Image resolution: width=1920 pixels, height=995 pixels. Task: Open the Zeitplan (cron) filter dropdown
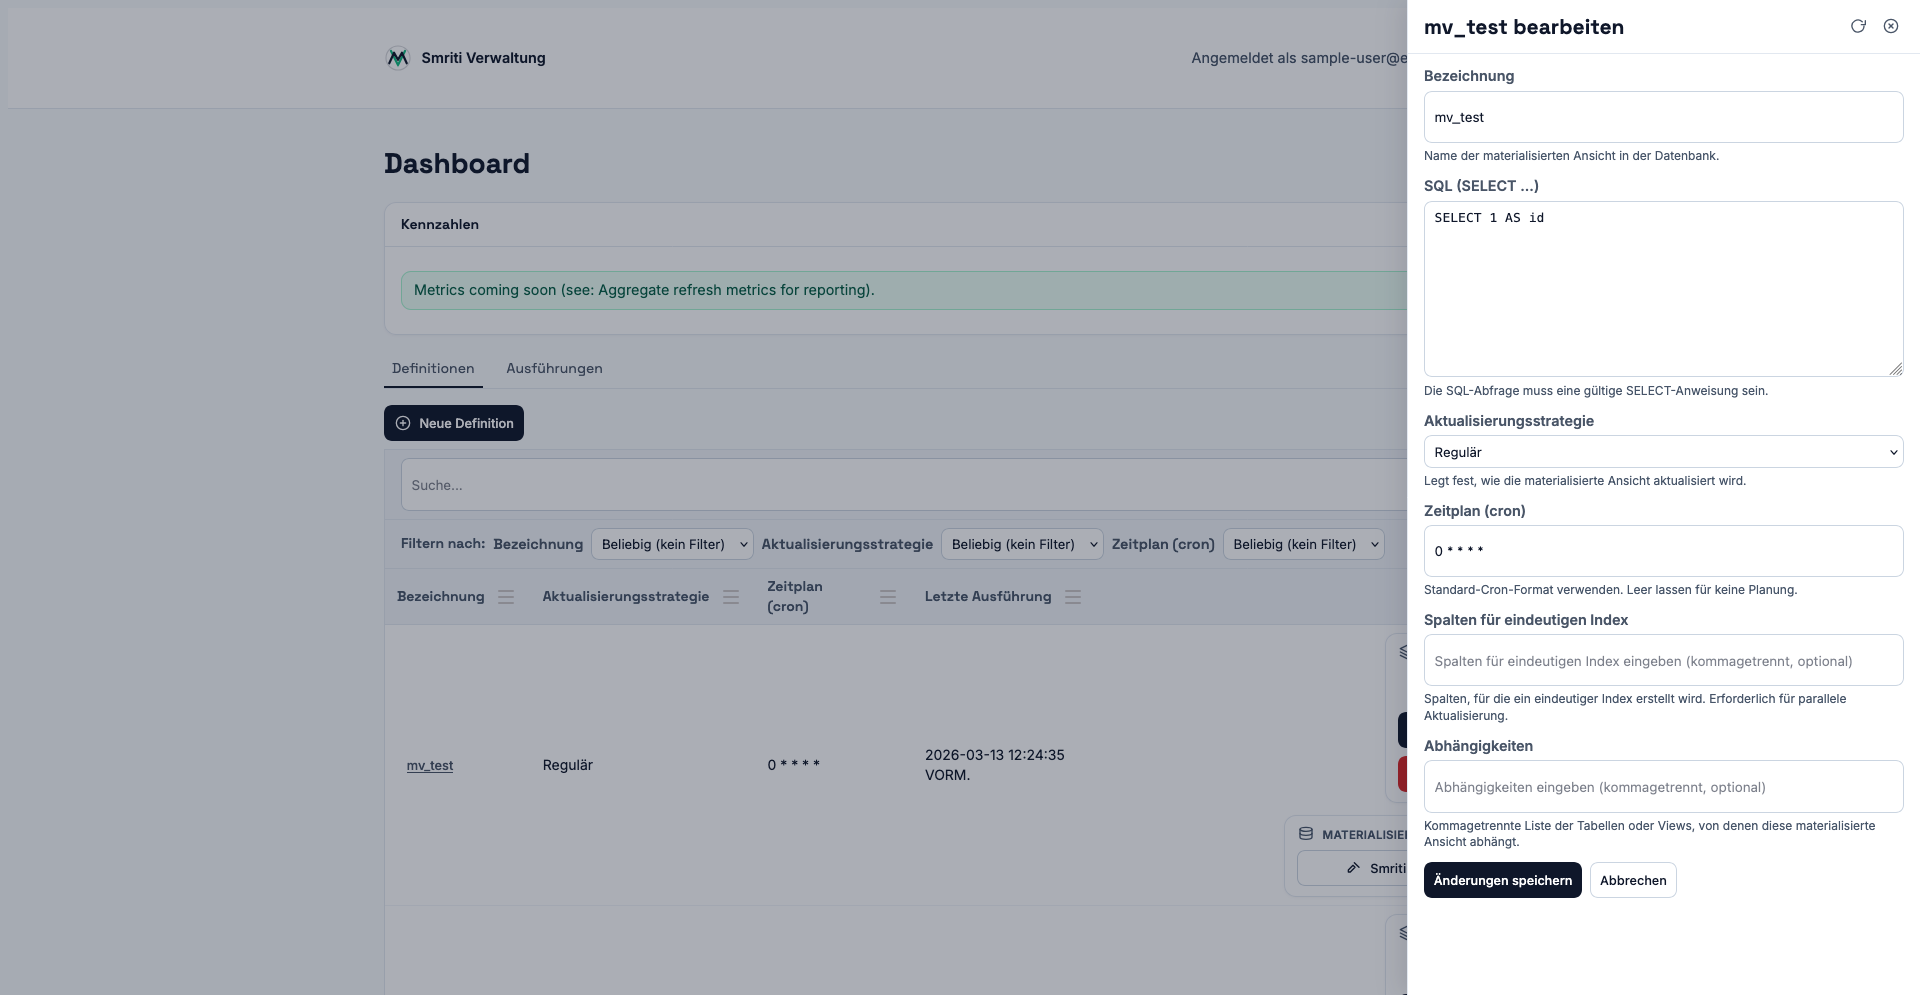pos(1303,544)
